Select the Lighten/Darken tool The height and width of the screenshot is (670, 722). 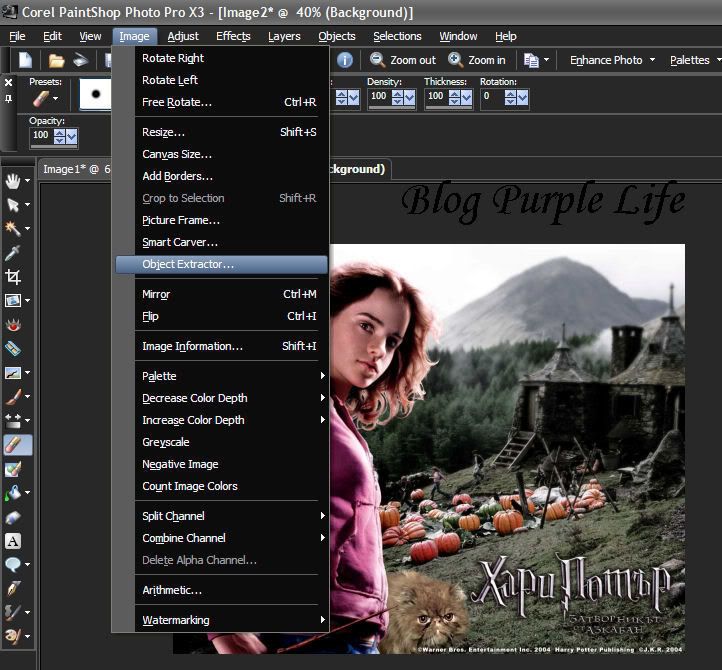[12, 421]
